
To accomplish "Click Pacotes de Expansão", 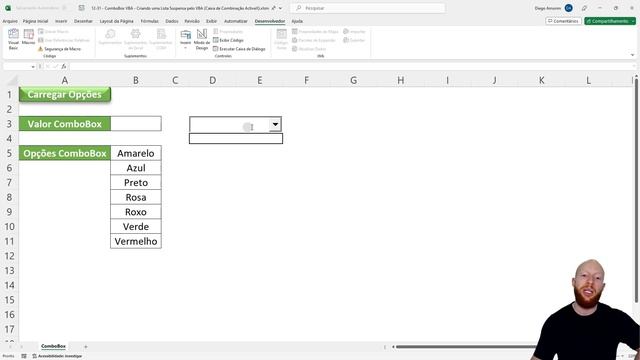I will coord(314,40).
